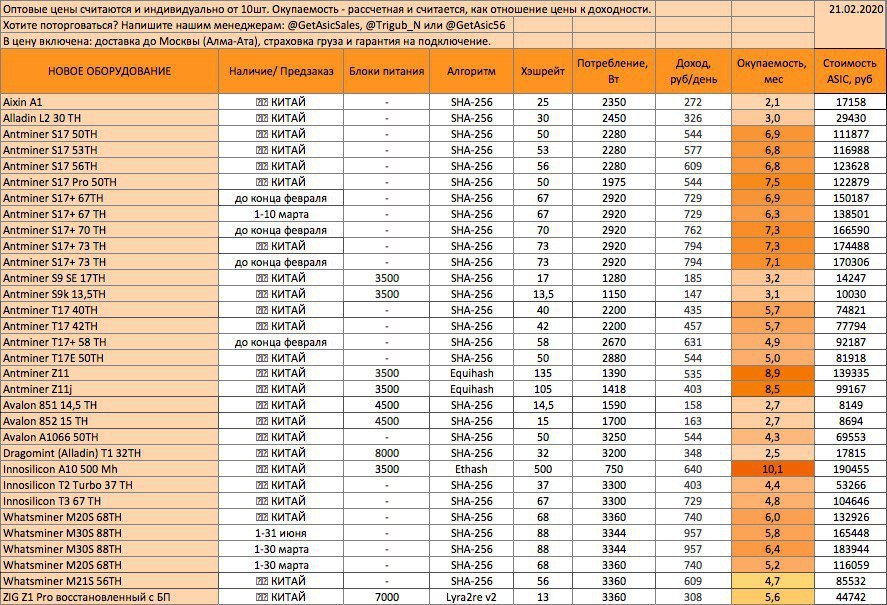This screenshot has width=887, height=605.
Task: Select the hashrate value 135
Action: pyautogui.click(x=542, y=373)
